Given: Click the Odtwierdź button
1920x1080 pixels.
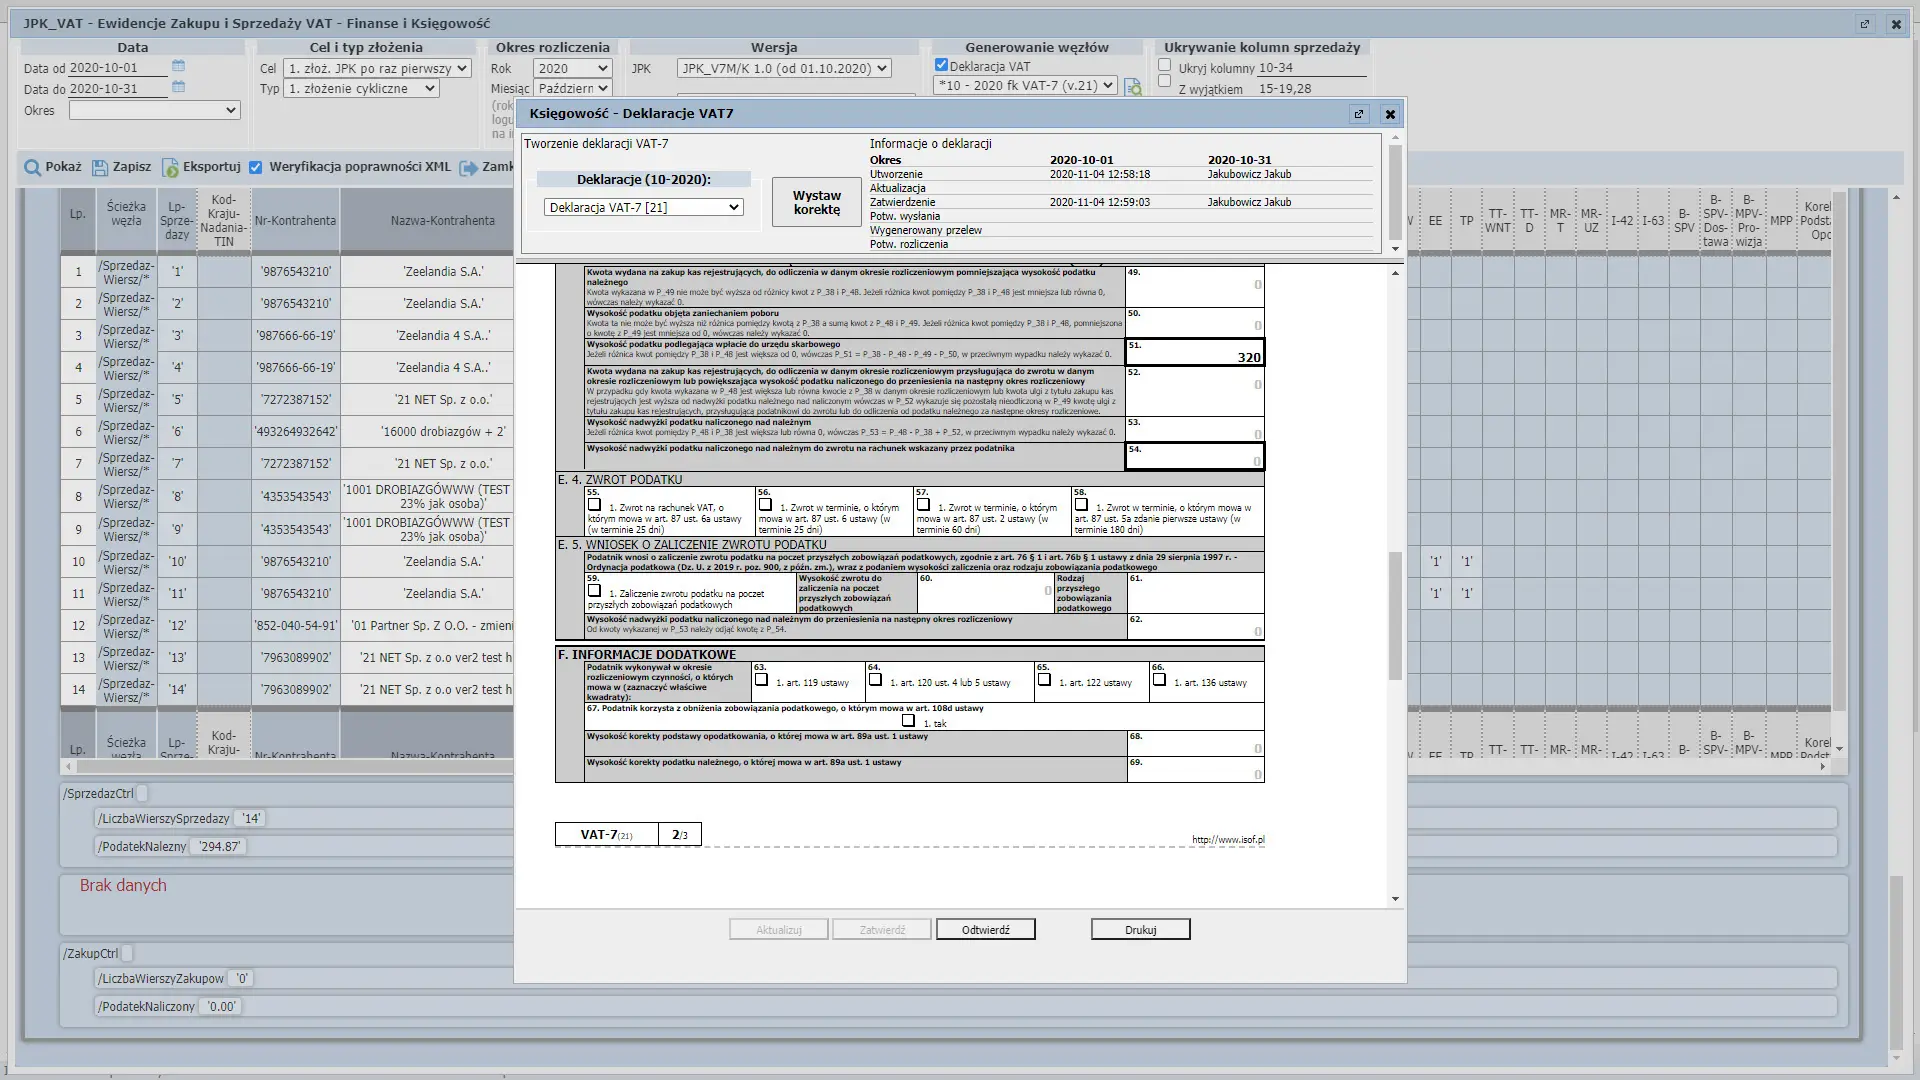Looking at the screenshot, I should (x=985, y=930).
